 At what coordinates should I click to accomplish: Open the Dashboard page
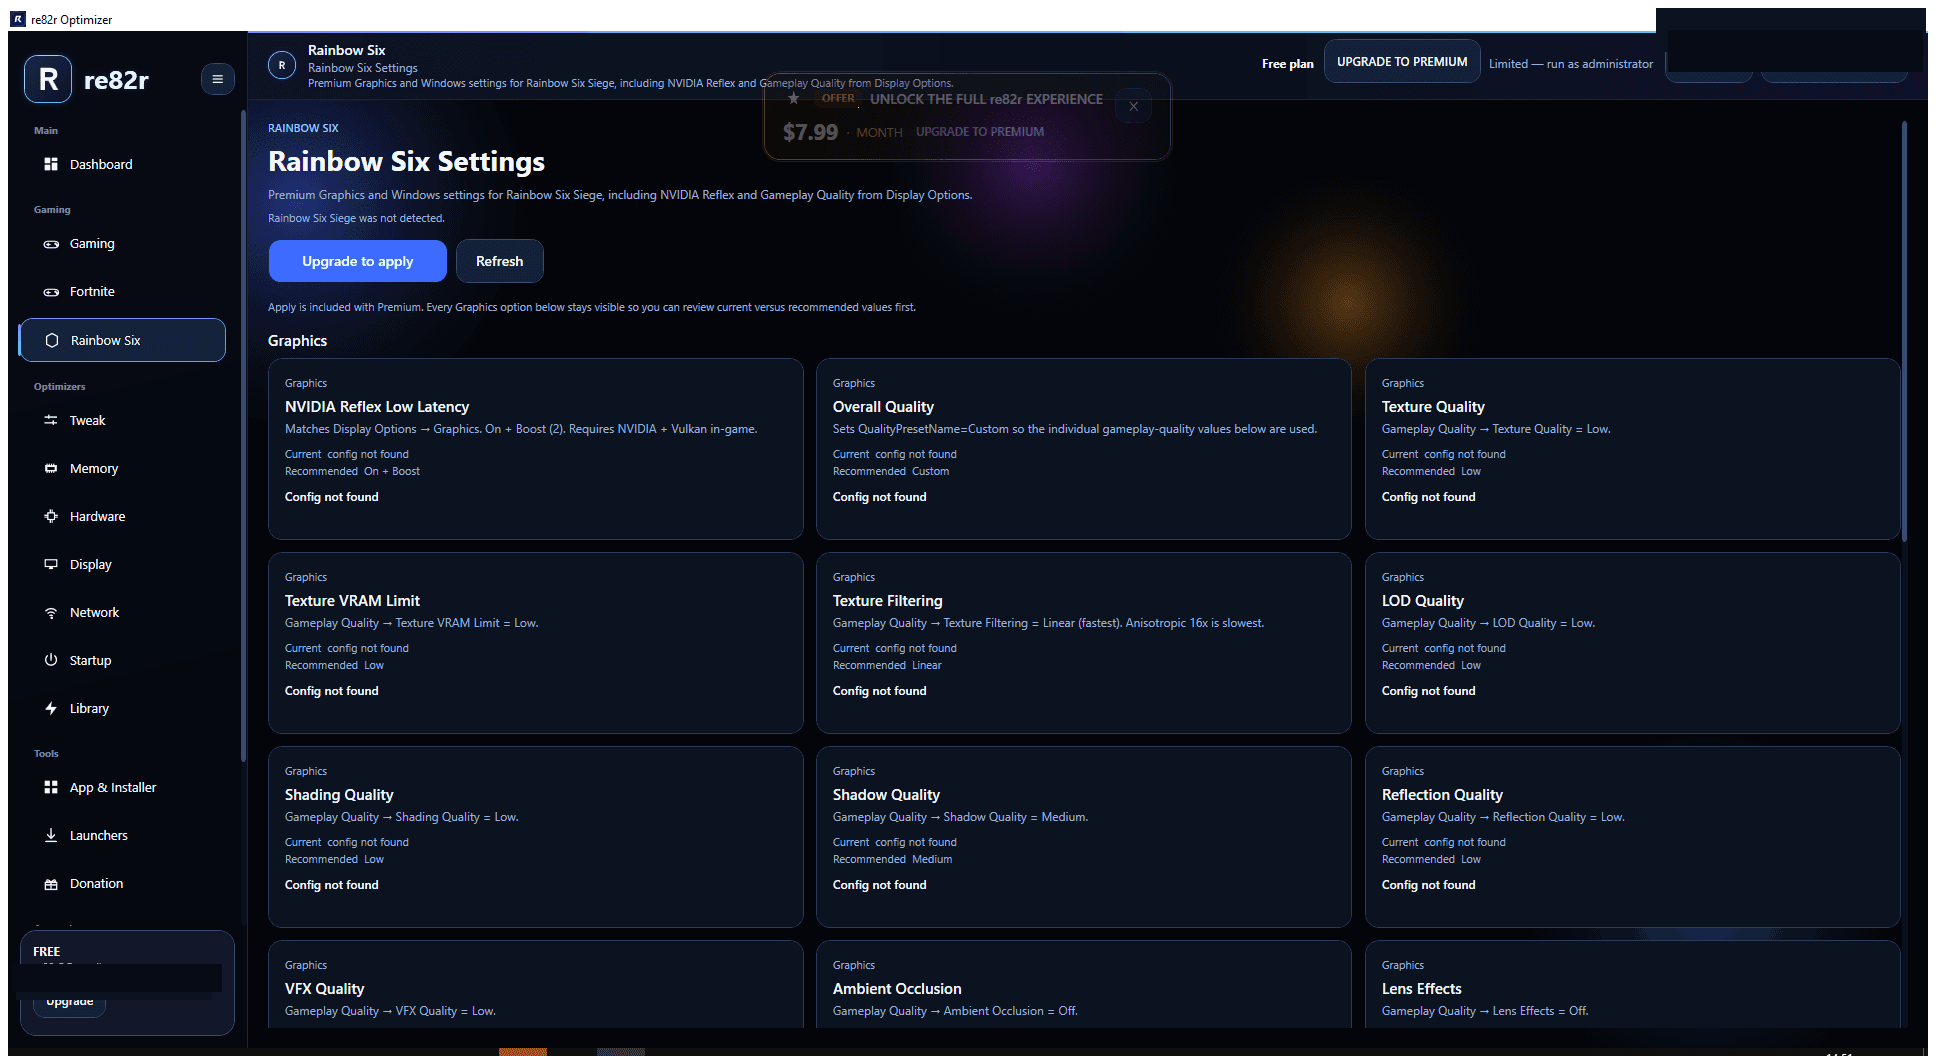[x=122, y=164]
